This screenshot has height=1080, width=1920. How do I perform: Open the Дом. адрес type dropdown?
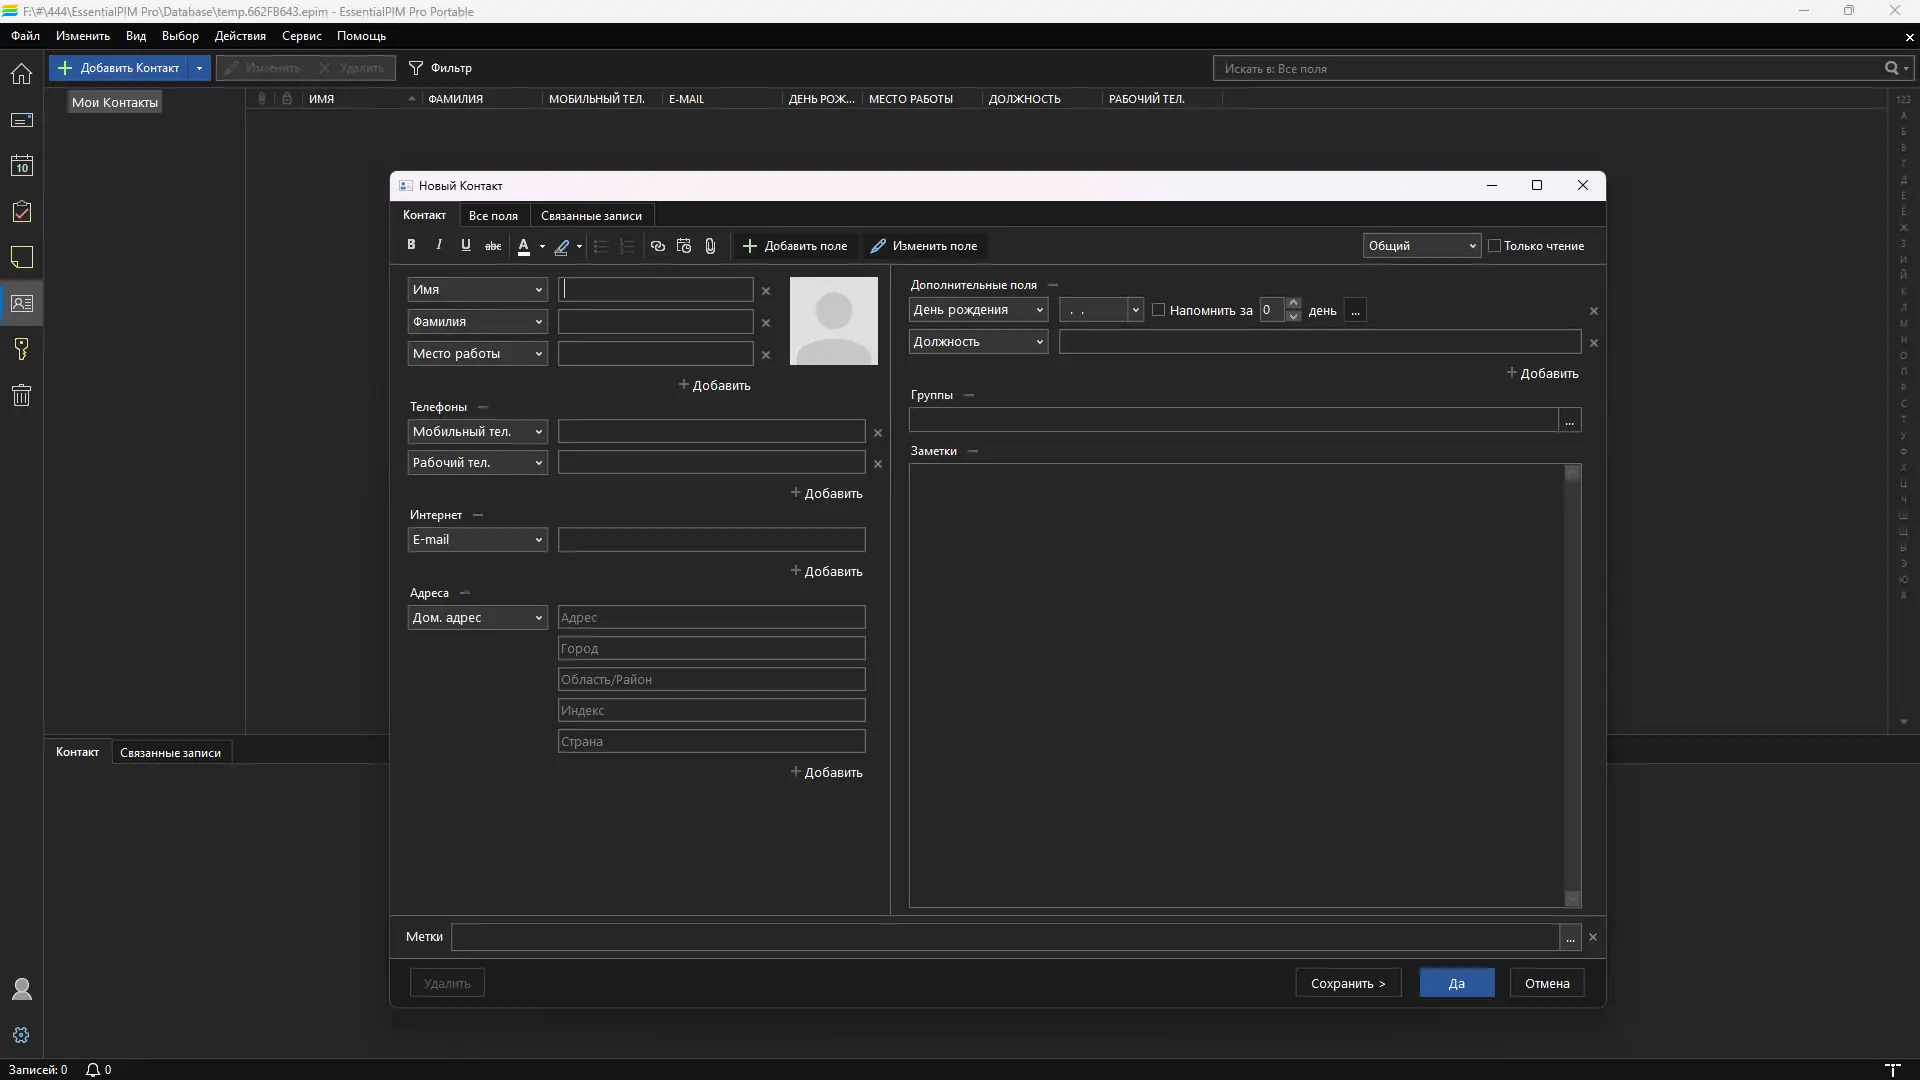click(x=538, y=618)
